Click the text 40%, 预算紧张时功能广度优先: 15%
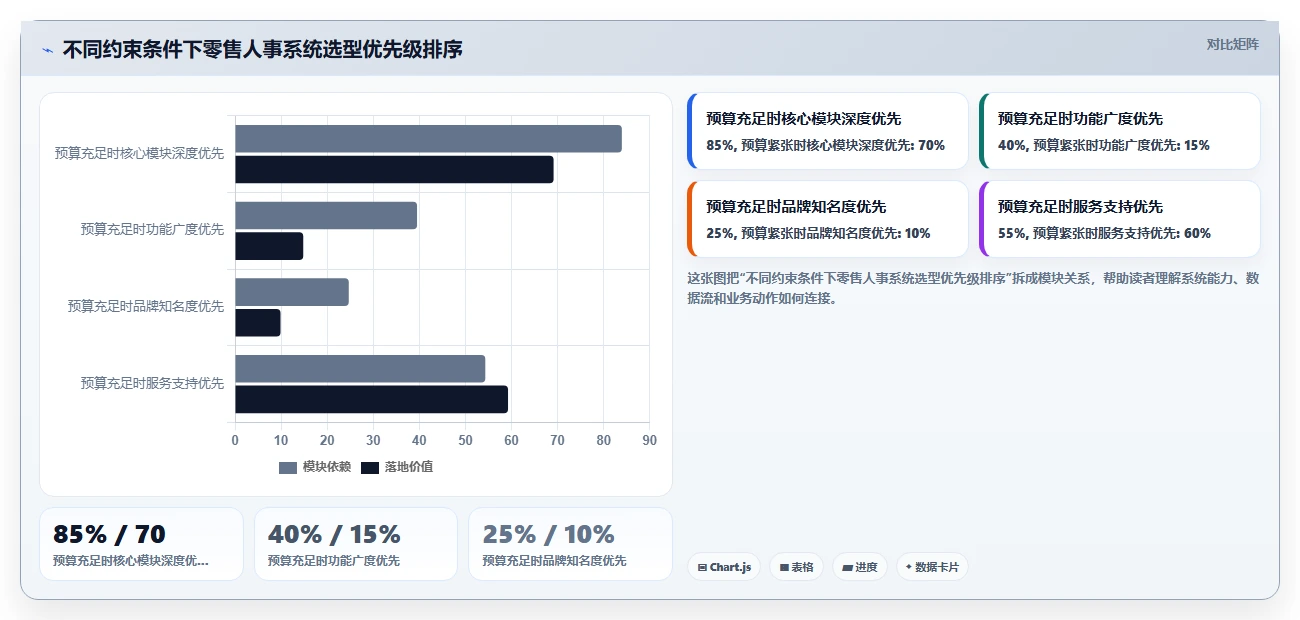 coord(1103,145)
